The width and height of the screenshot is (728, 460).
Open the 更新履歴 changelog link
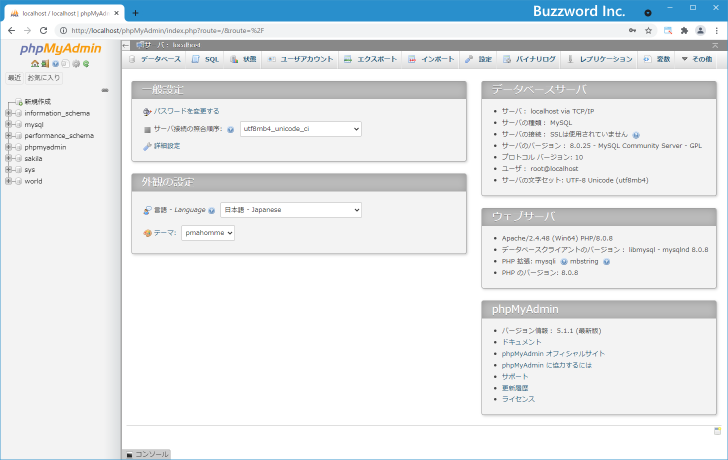click(515, 388)
